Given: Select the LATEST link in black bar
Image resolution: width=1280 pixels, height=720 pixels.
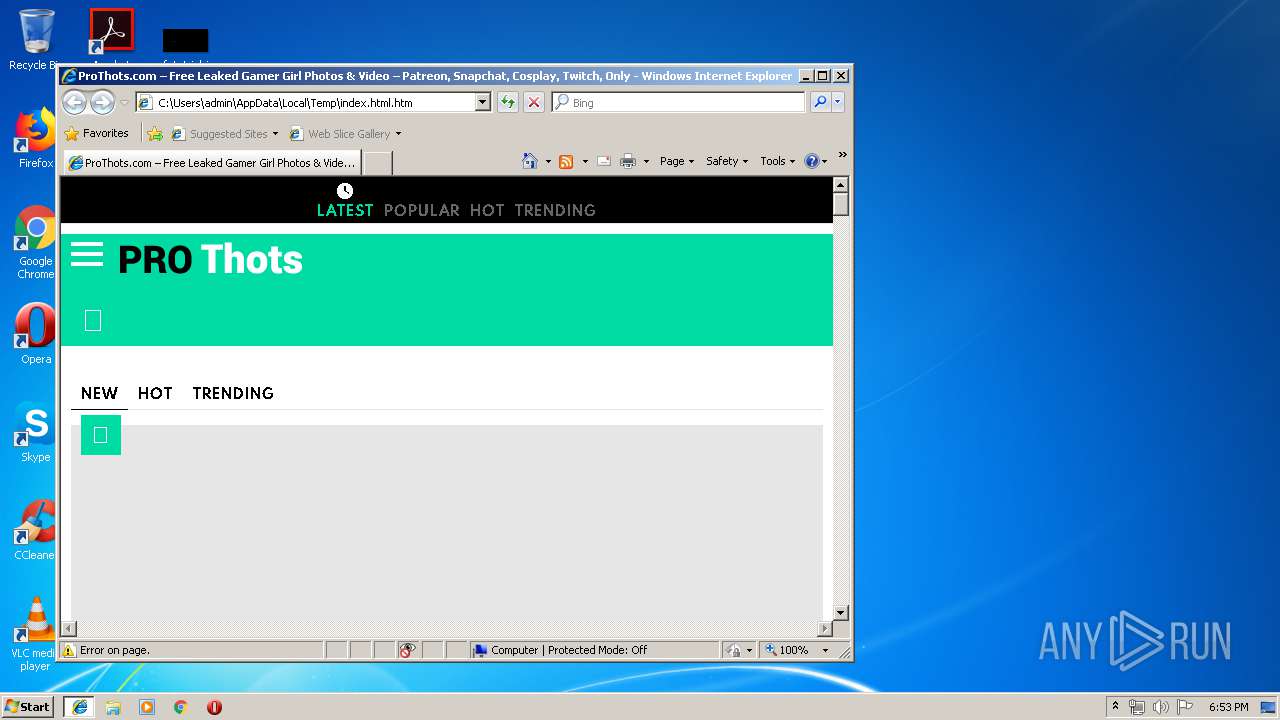Looking at the screenshot, I should point(345,210).
